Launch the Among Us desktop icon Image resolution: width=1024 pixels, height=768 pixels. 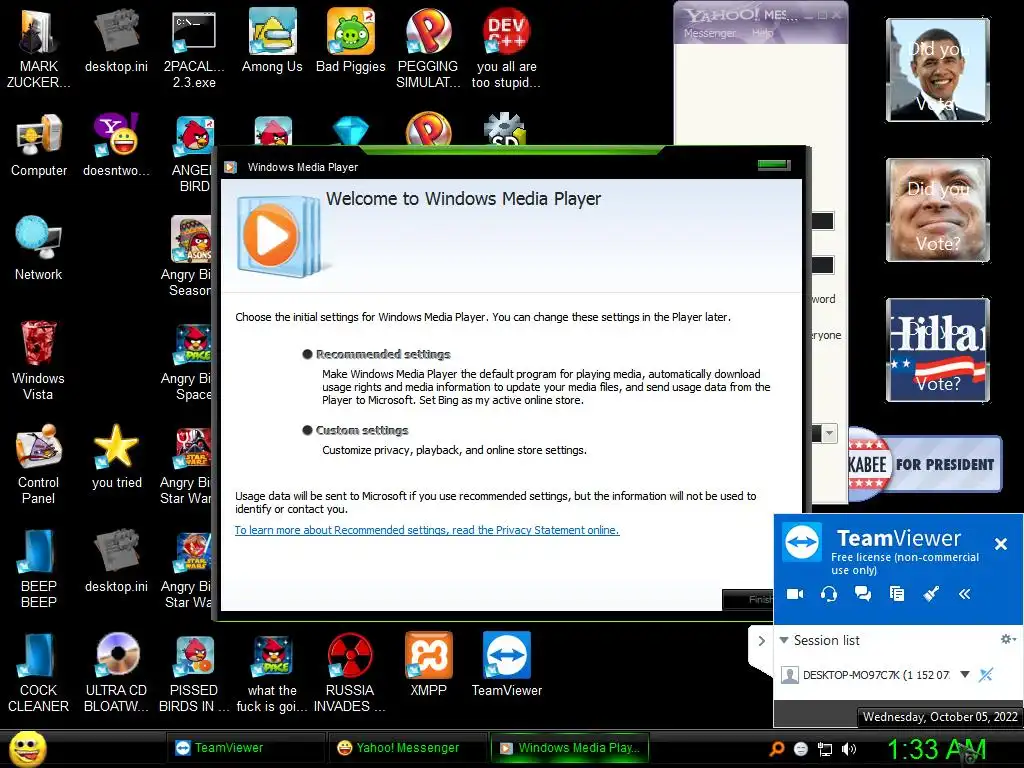click(x=272, y=40)
